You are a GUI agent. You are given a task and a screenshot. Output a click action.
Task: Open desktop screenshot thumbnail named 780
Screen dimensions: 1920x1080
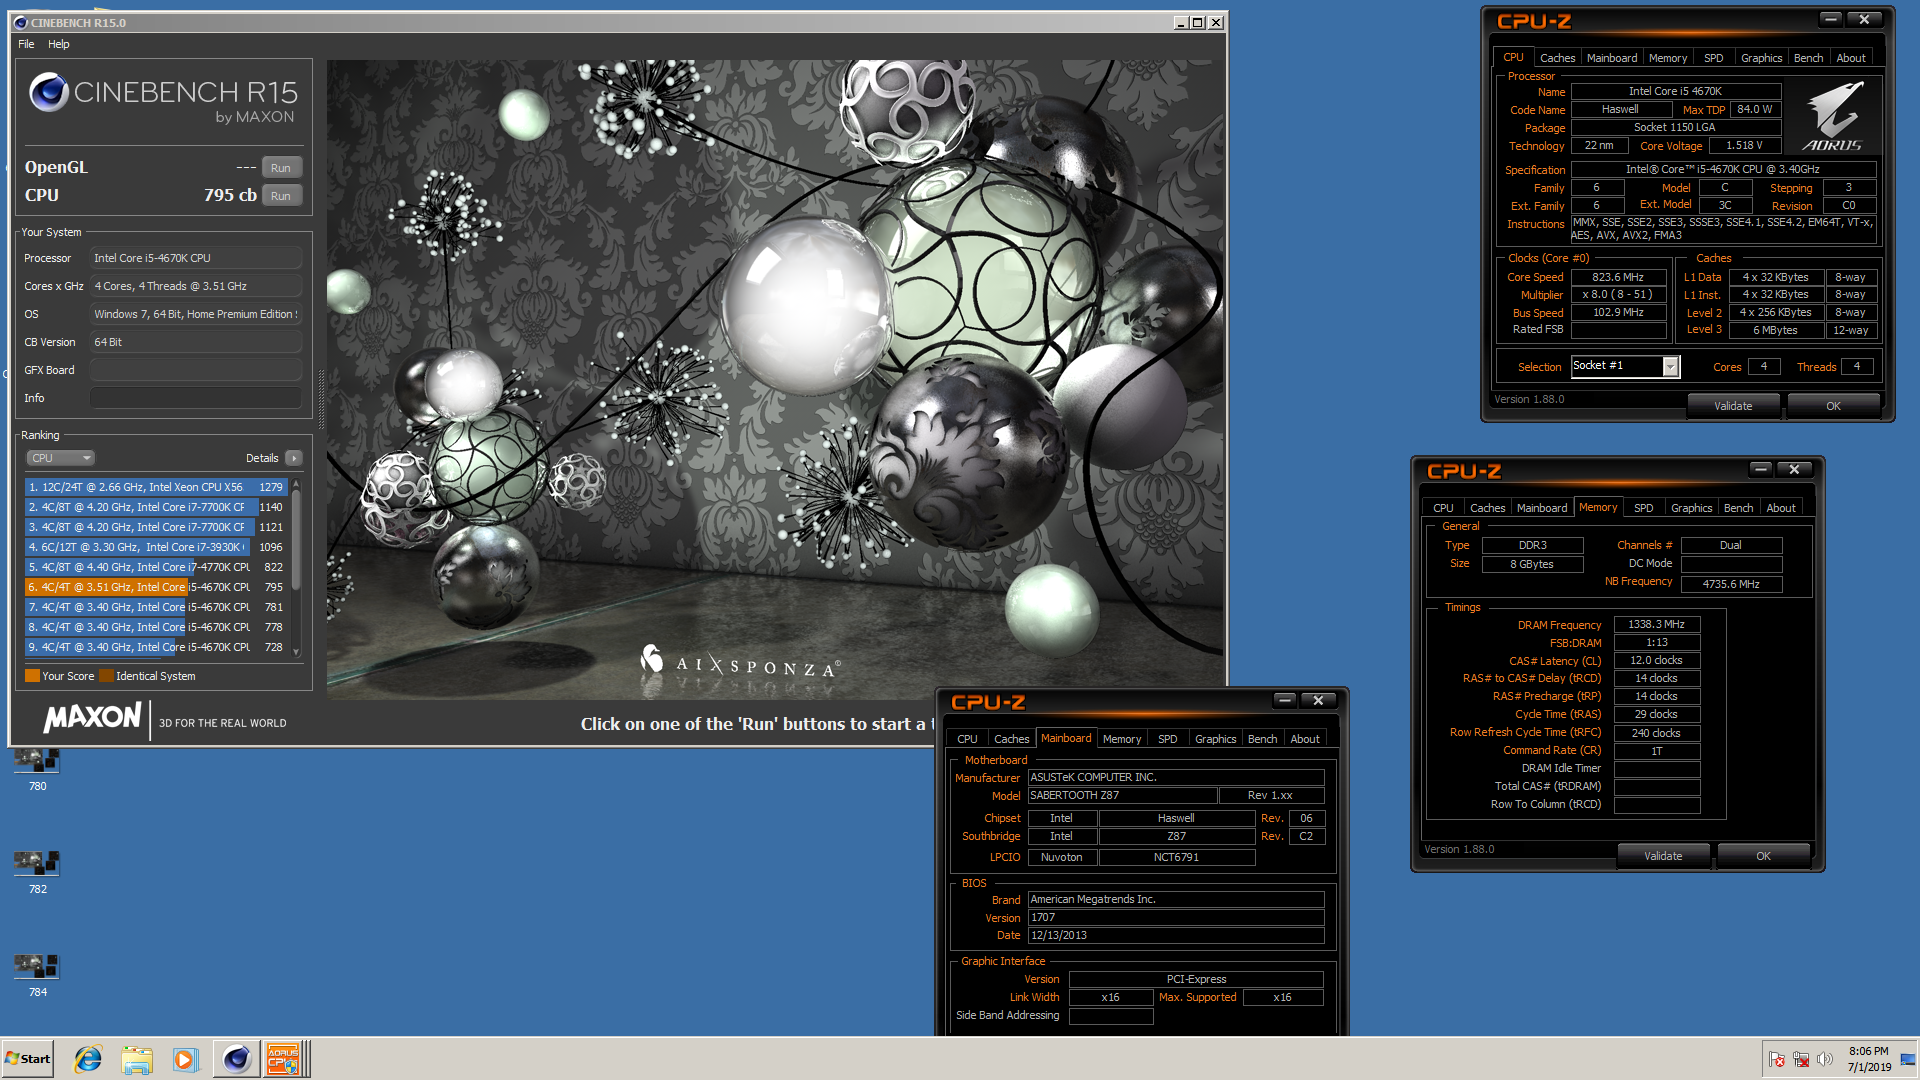point(37,769)
